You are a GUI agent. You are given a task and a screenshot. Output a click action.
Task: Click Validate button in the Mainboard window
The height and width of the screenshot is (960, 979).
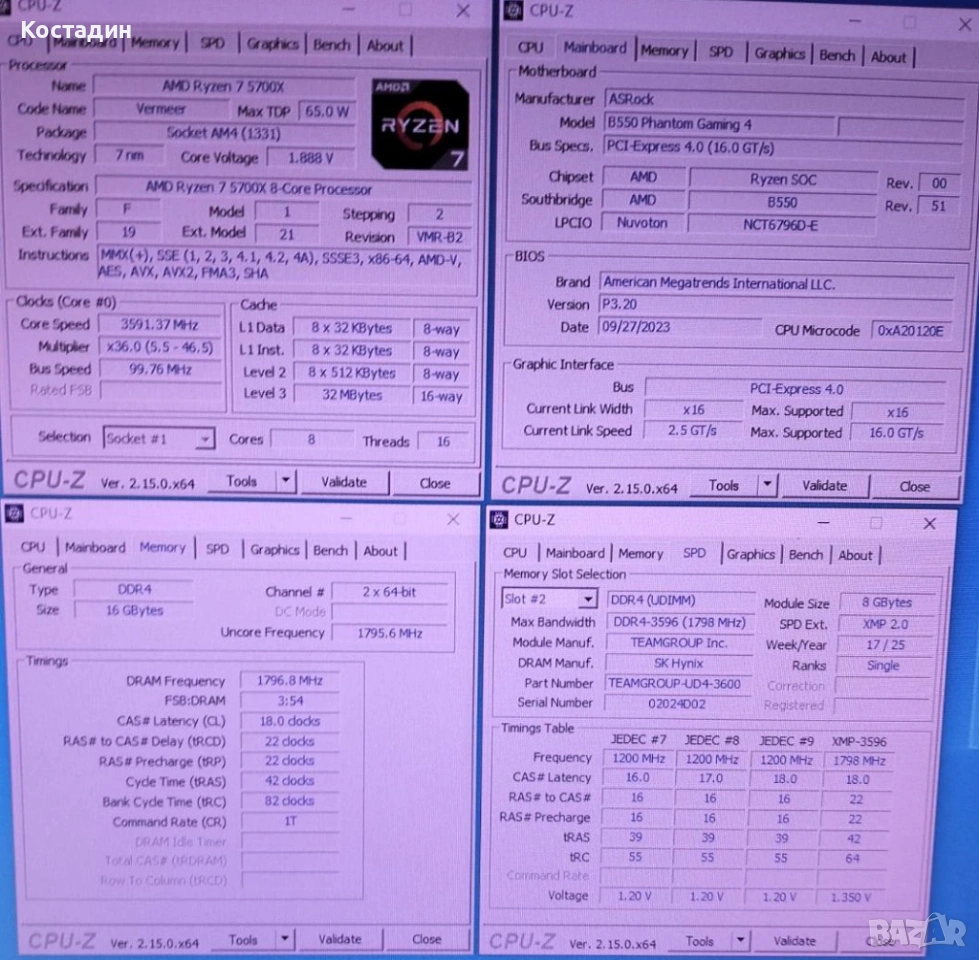click(825, 486)
